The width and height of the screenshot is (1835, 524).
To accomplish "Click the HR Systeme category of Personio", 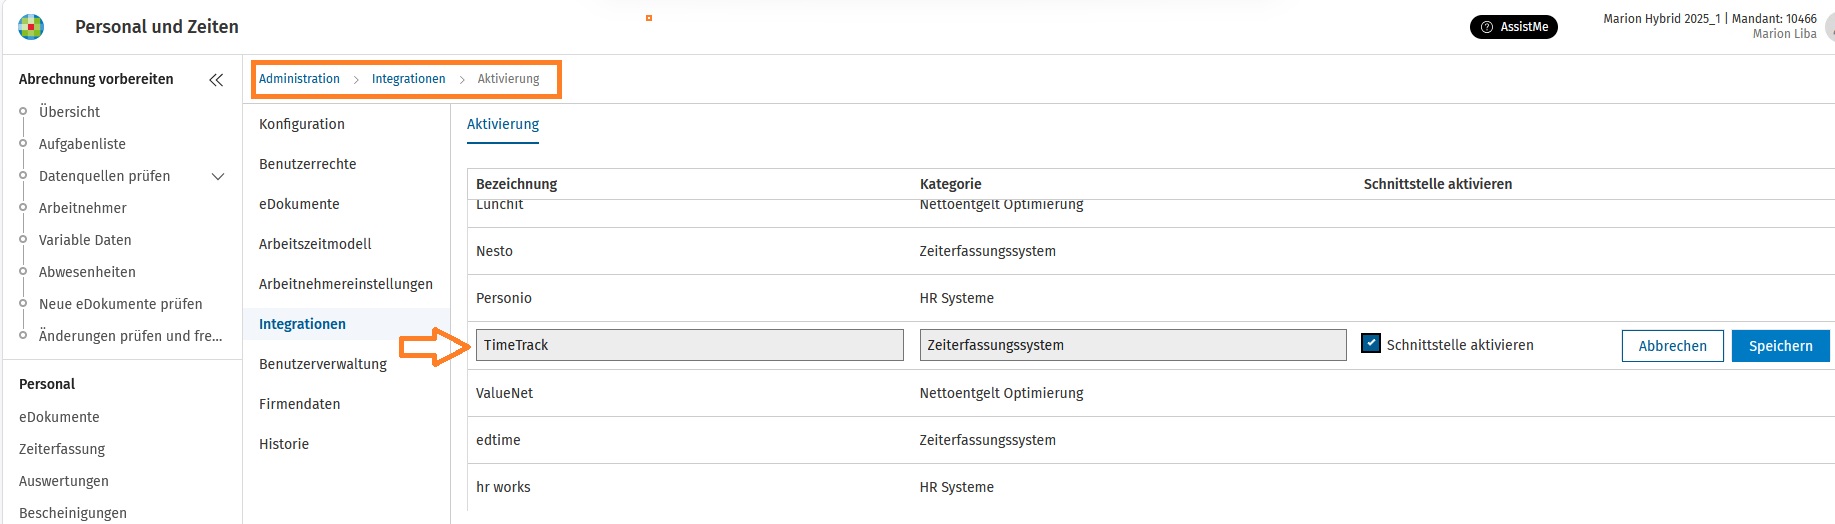I will 956,298.
